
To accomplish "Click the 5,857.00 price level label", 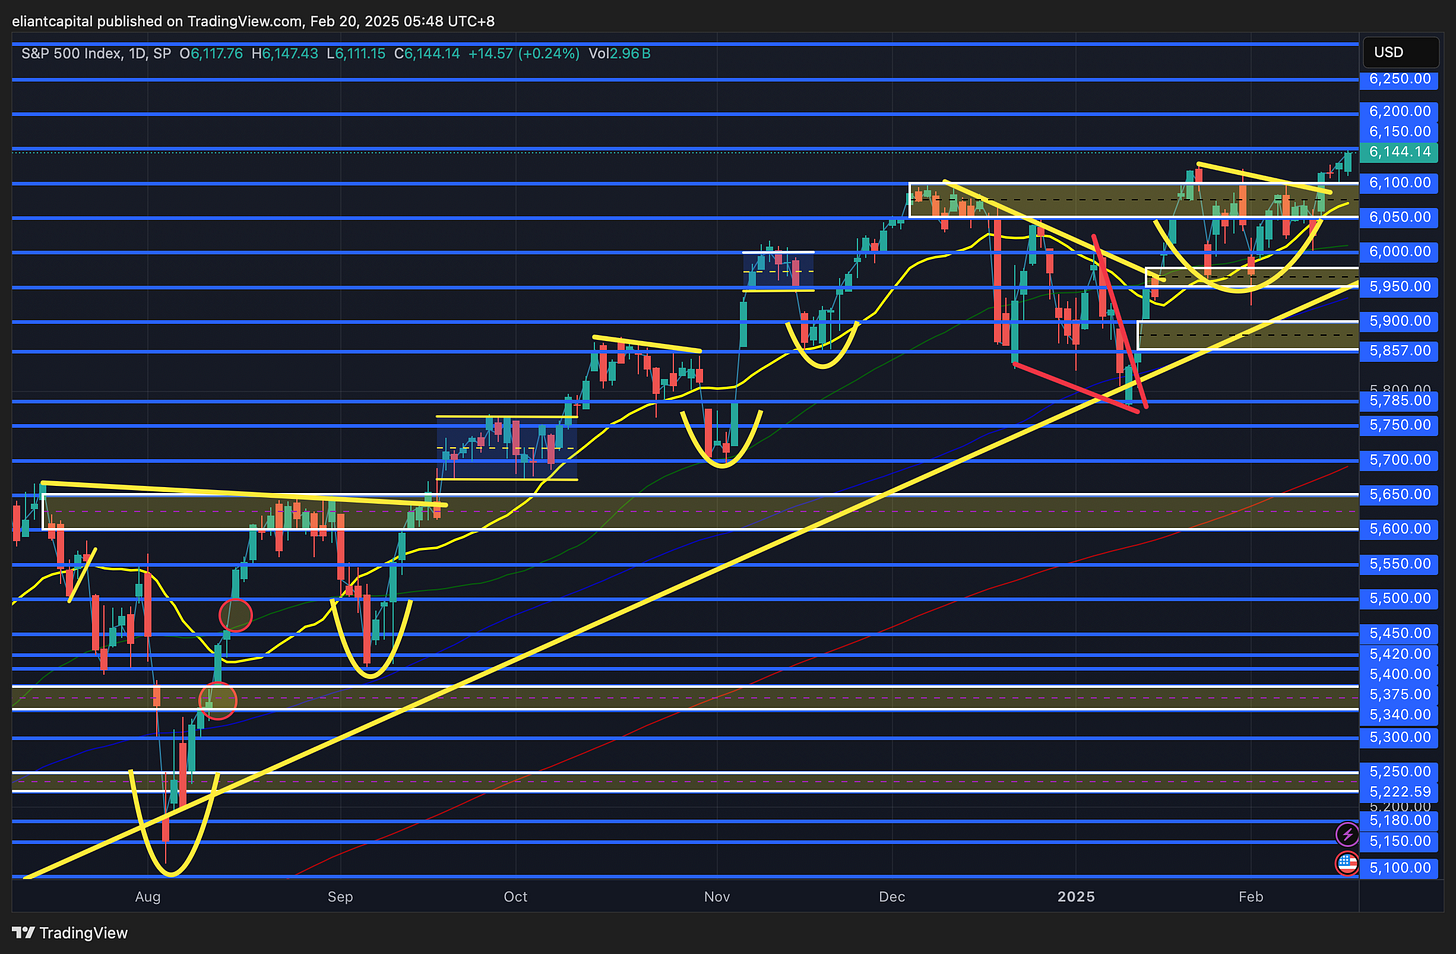I will pos(1400,351).
